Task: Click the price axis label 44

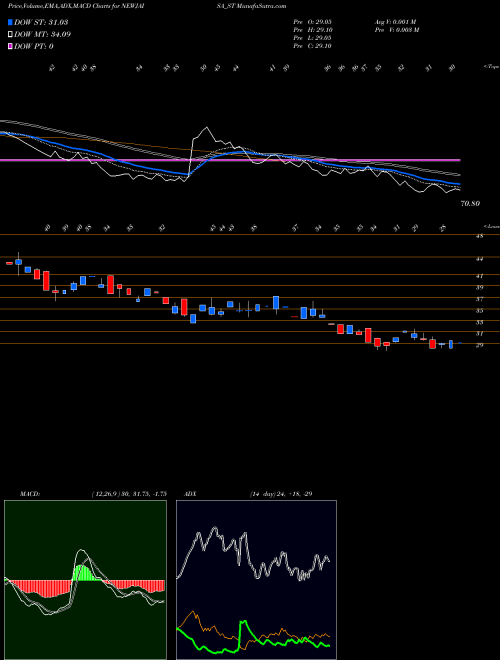Action: [x=479, y=259]
